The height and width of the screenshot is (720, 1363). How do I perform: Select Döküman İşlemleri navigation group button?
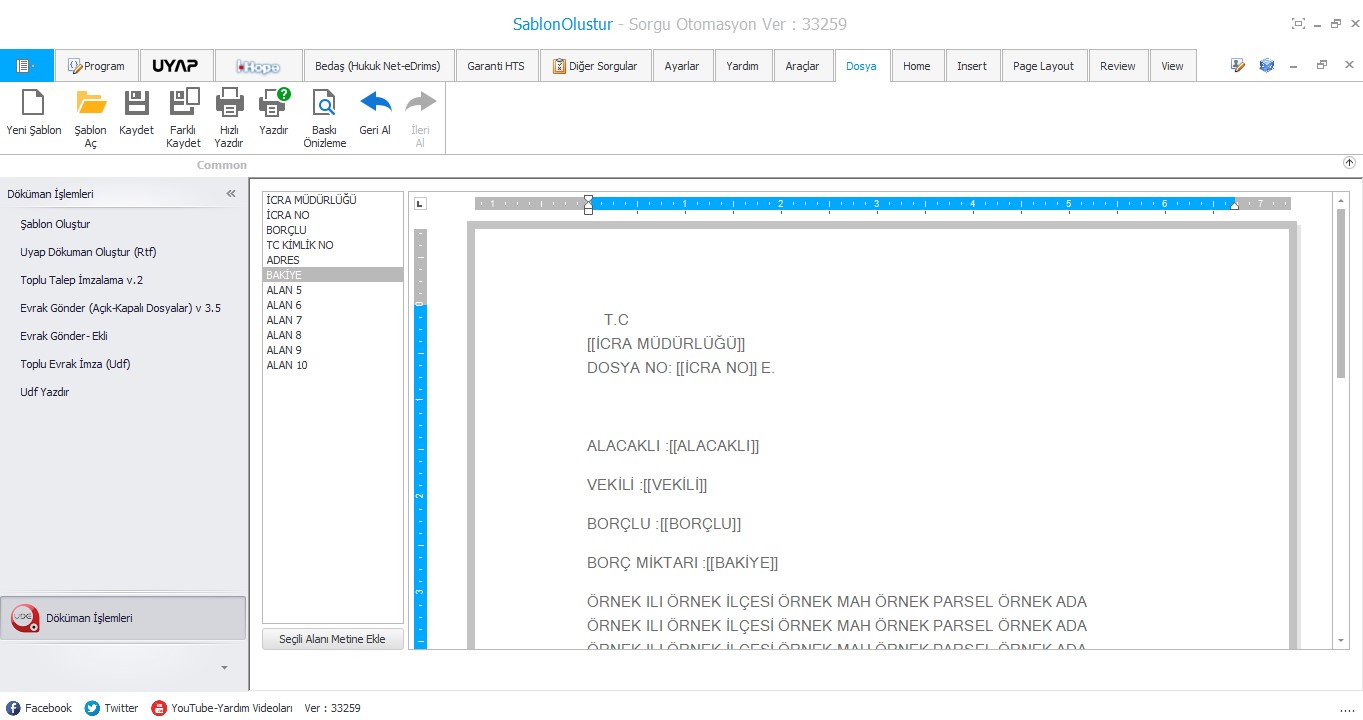pyautogui.click(x=123, y=618)
